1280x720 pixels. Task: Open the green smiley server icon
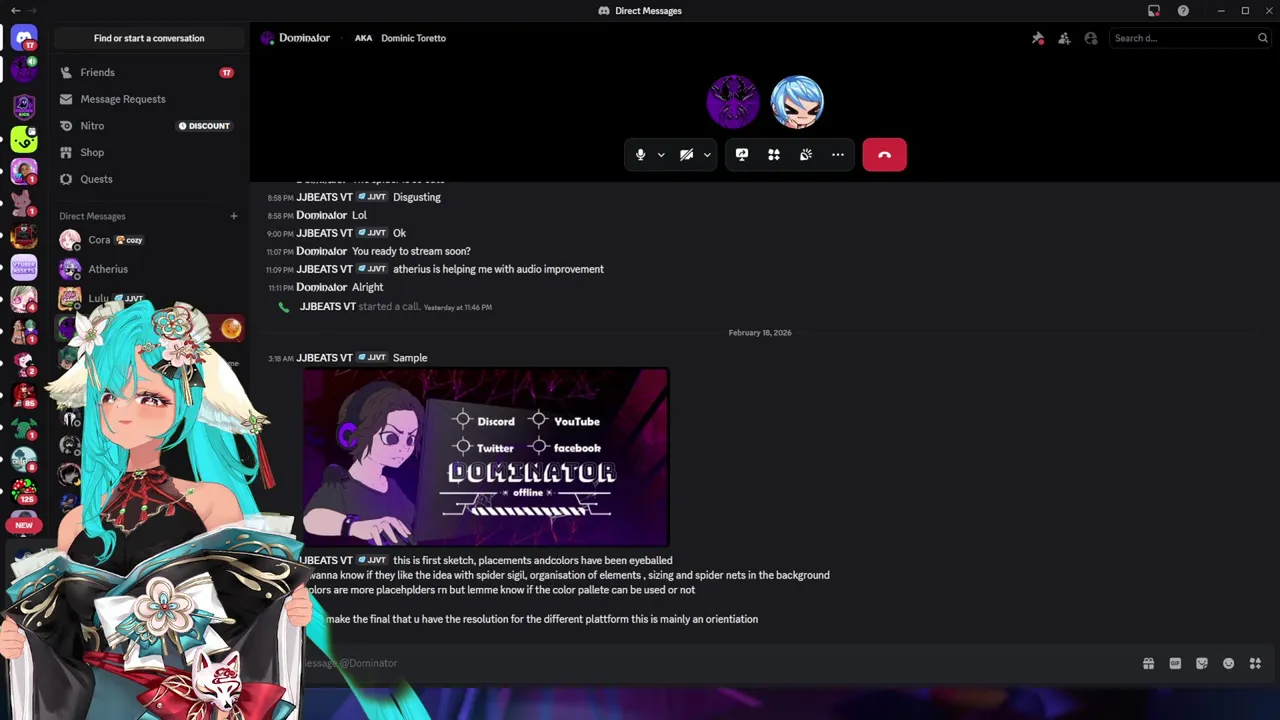click(24, 140)
